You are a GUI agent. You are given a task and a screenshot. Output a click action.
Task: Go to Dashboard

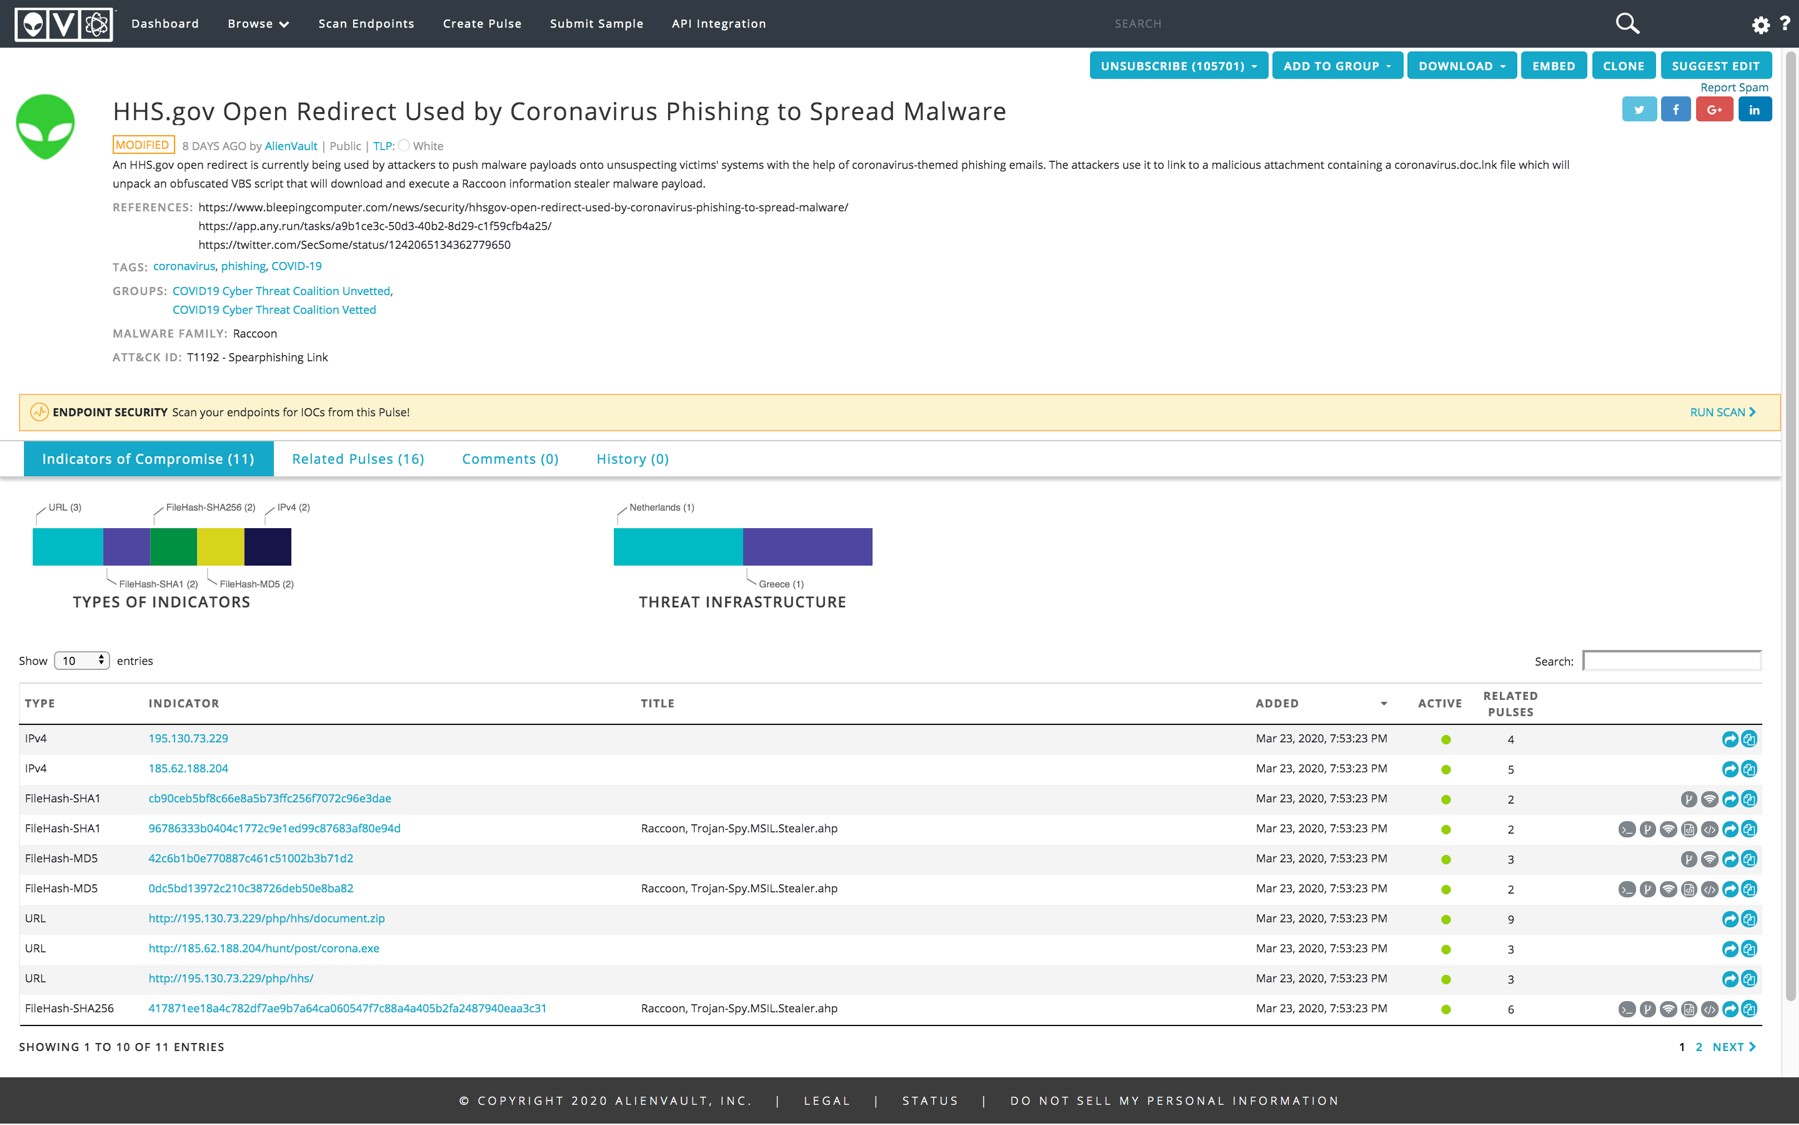point(165,24)
